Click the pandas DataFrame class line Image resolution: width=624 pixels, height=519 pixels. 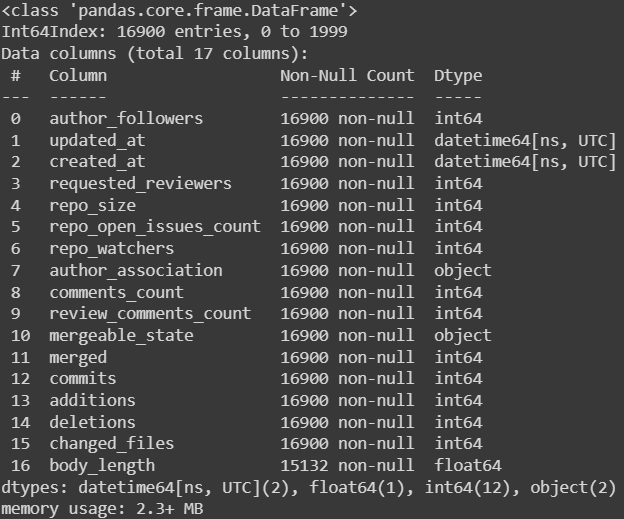[179, 11]
